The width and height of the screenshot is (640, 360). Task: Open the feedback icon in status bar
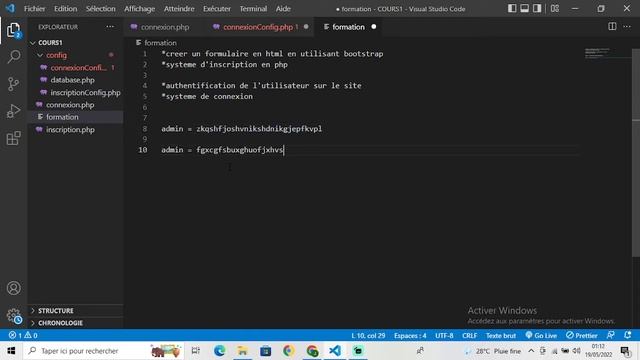click(611, 335)
